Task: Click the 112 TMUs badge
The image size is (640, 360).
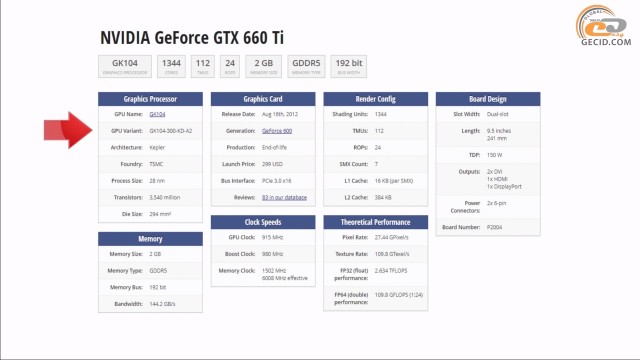Action: [202, 66]
